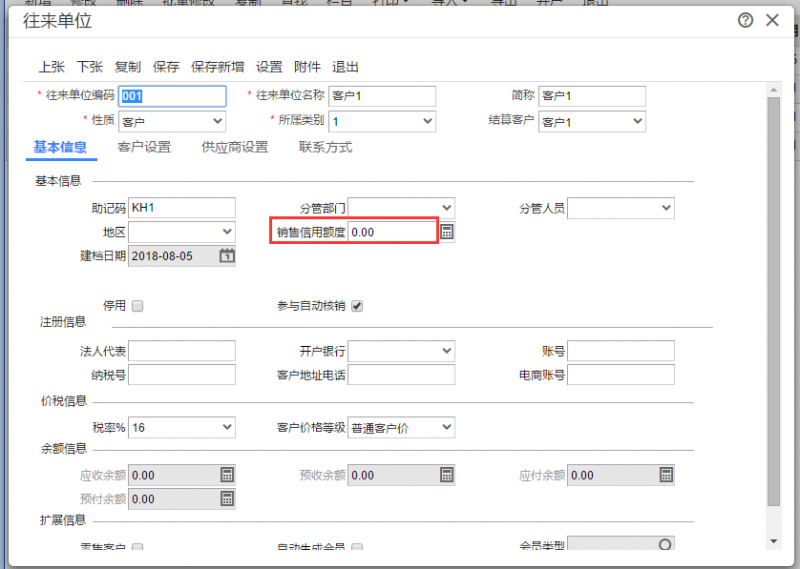Save the record with 保存
The image size is (800, 569).
coord(166,67)
